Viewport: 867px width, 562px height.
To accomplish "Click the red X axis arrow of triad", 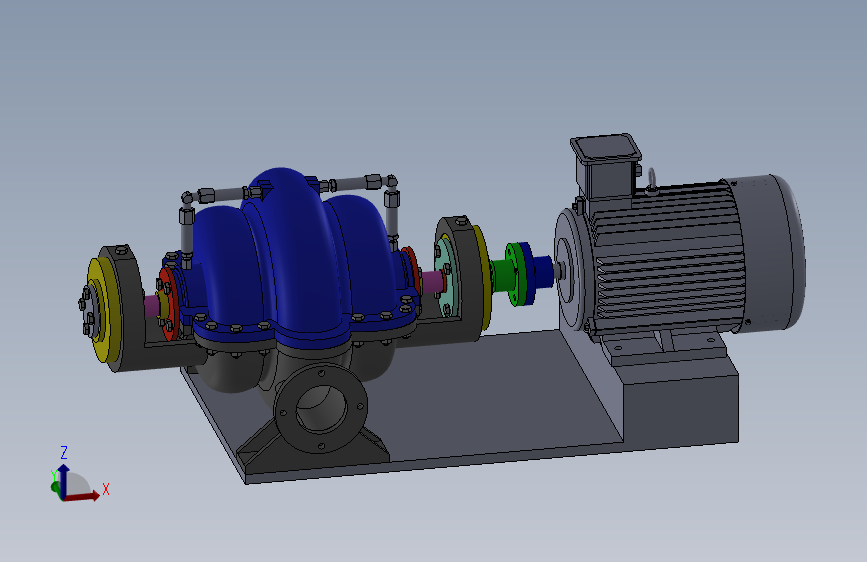I will pyautogui.click(x=83, y=496).
